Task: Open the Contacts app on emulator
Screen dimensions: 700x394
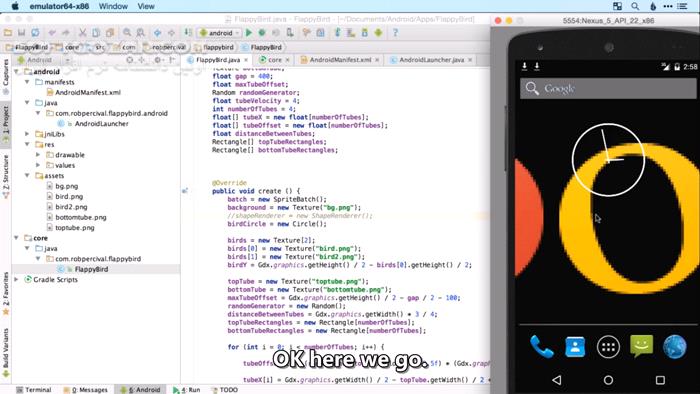Action: tap(575, 347)
